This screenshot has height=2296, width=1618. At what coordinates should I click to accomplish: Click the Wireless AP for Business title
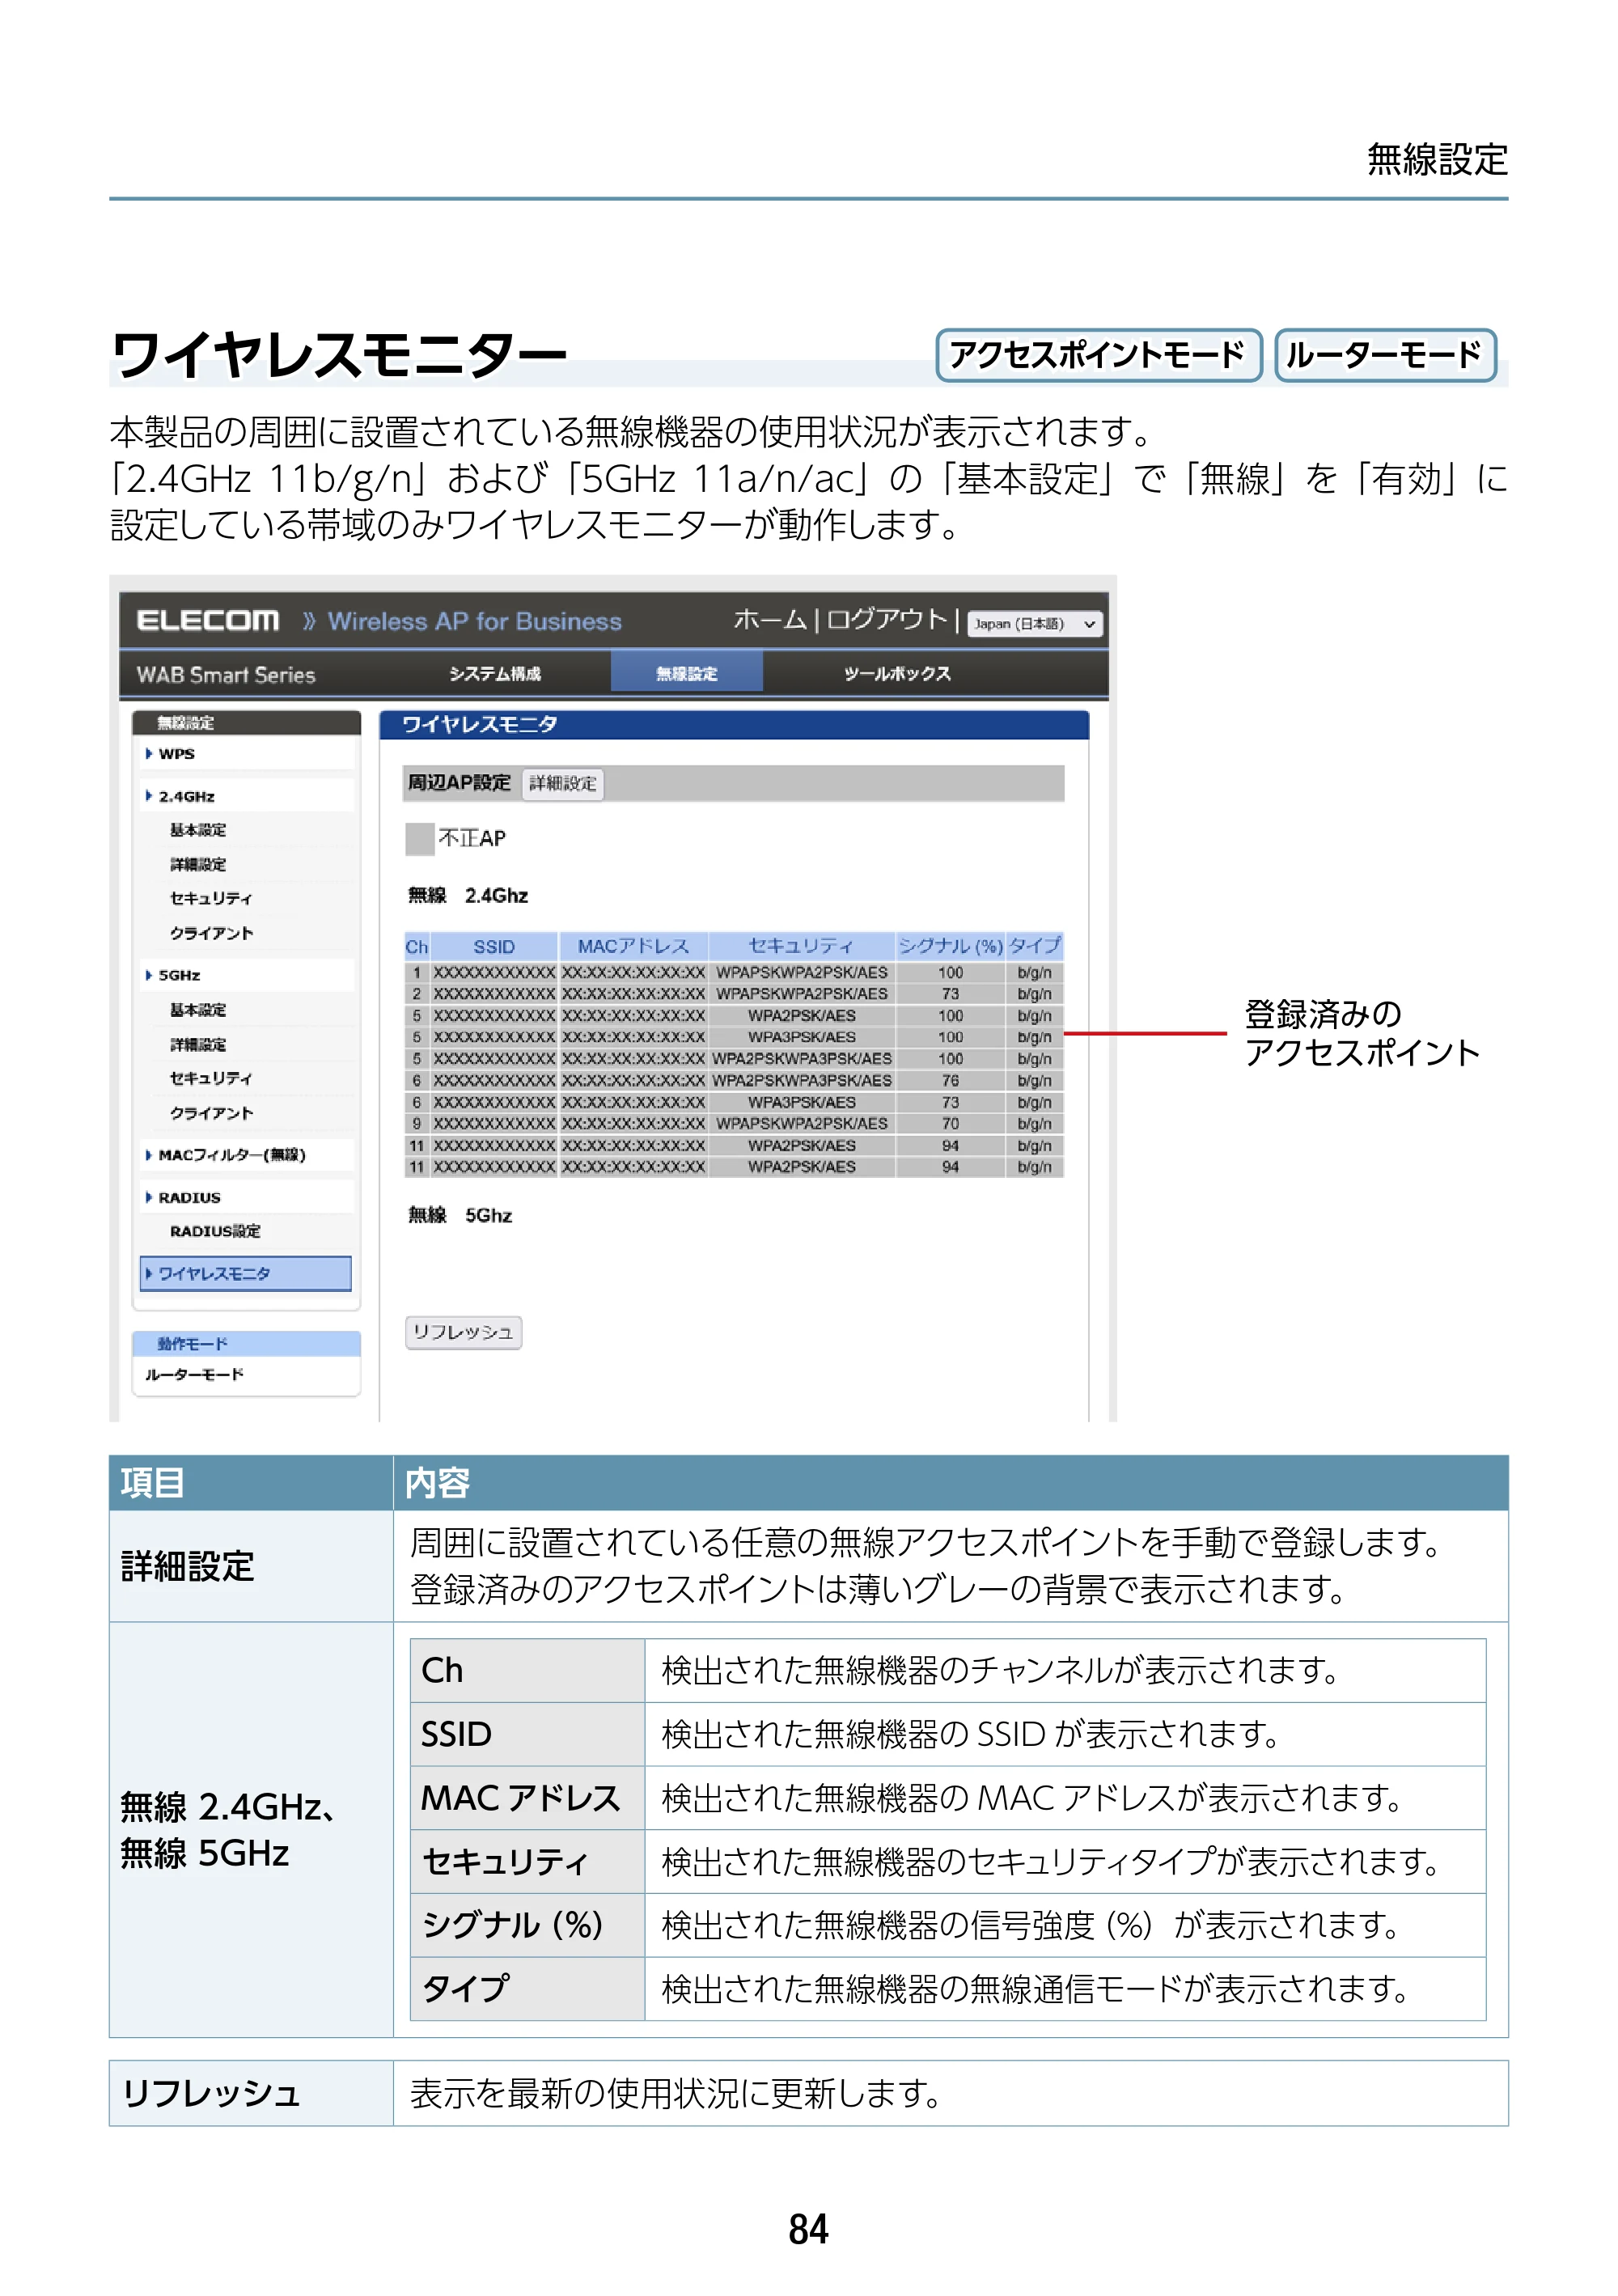[x=474, y=622]
